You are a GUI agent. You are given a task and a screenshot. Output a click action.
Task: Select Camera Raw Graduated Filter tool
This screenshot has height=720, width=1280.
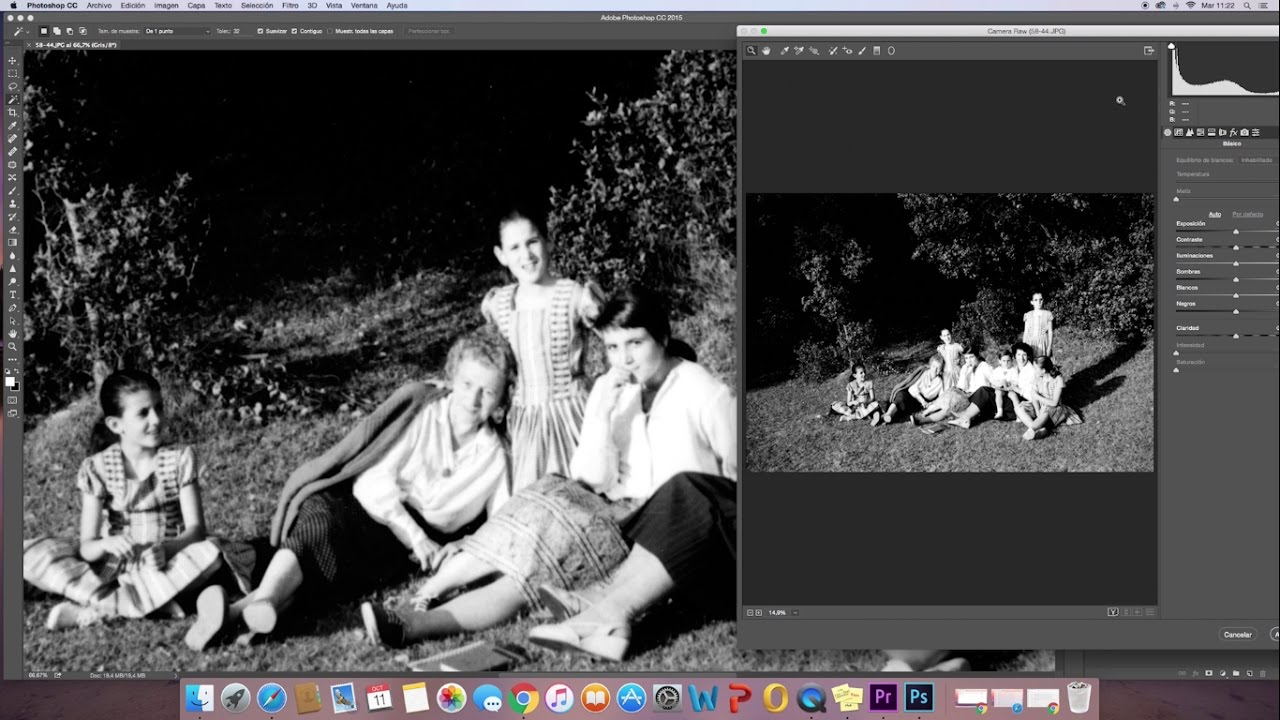877,50
